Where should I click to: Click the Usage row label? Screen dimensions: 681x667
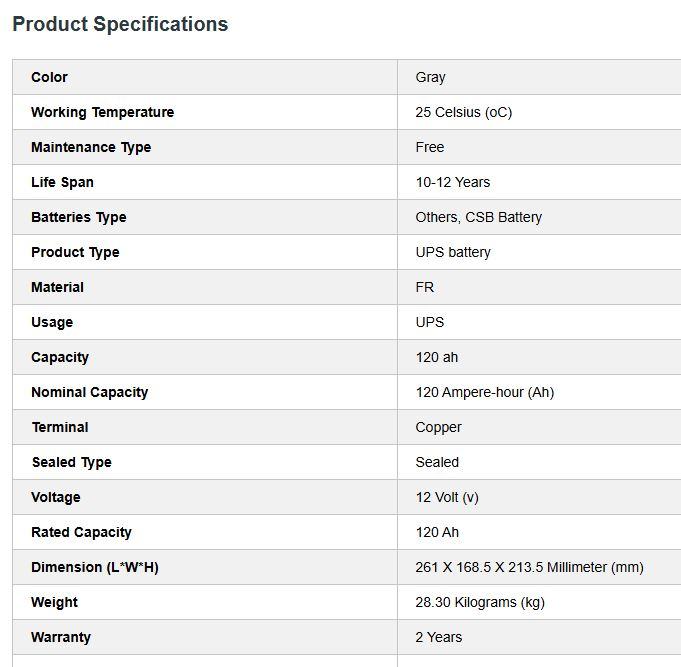52,322
